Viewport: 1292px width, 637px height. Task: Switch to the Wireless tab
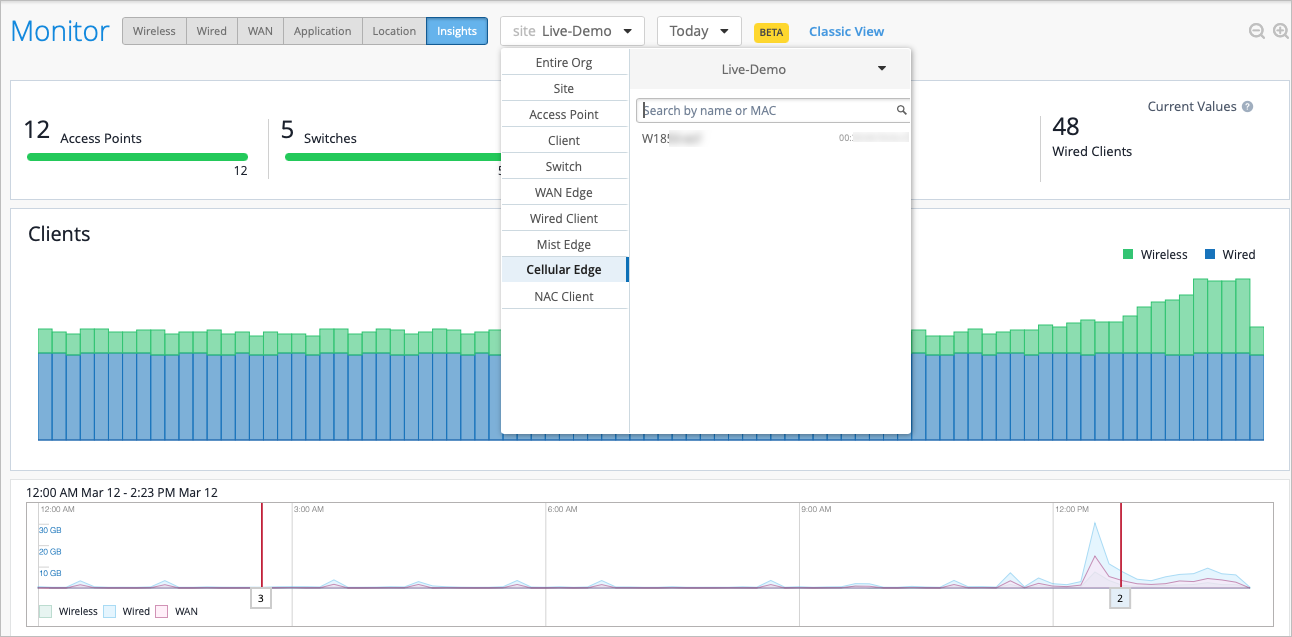pos(154,31)
